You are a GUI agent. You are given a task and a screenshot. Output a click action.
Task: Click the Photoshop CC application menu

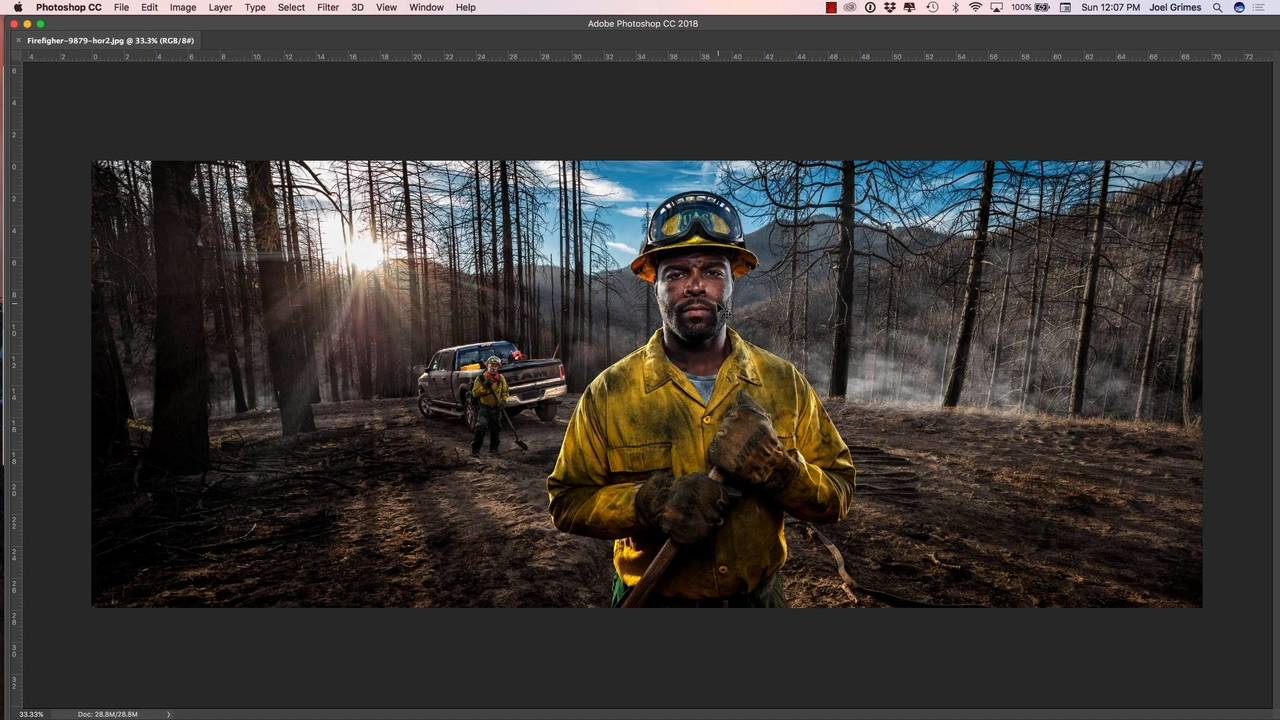68,7
